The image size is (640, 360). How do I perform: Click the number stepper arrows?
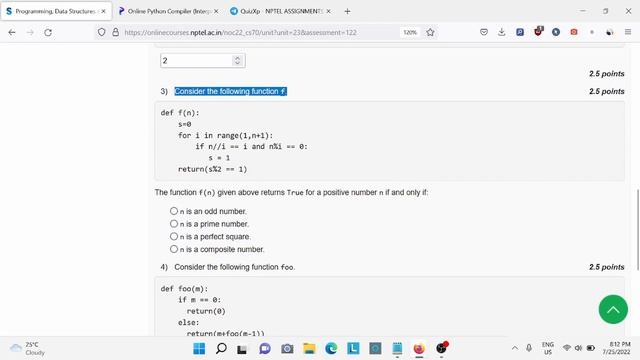pos(237,60)
